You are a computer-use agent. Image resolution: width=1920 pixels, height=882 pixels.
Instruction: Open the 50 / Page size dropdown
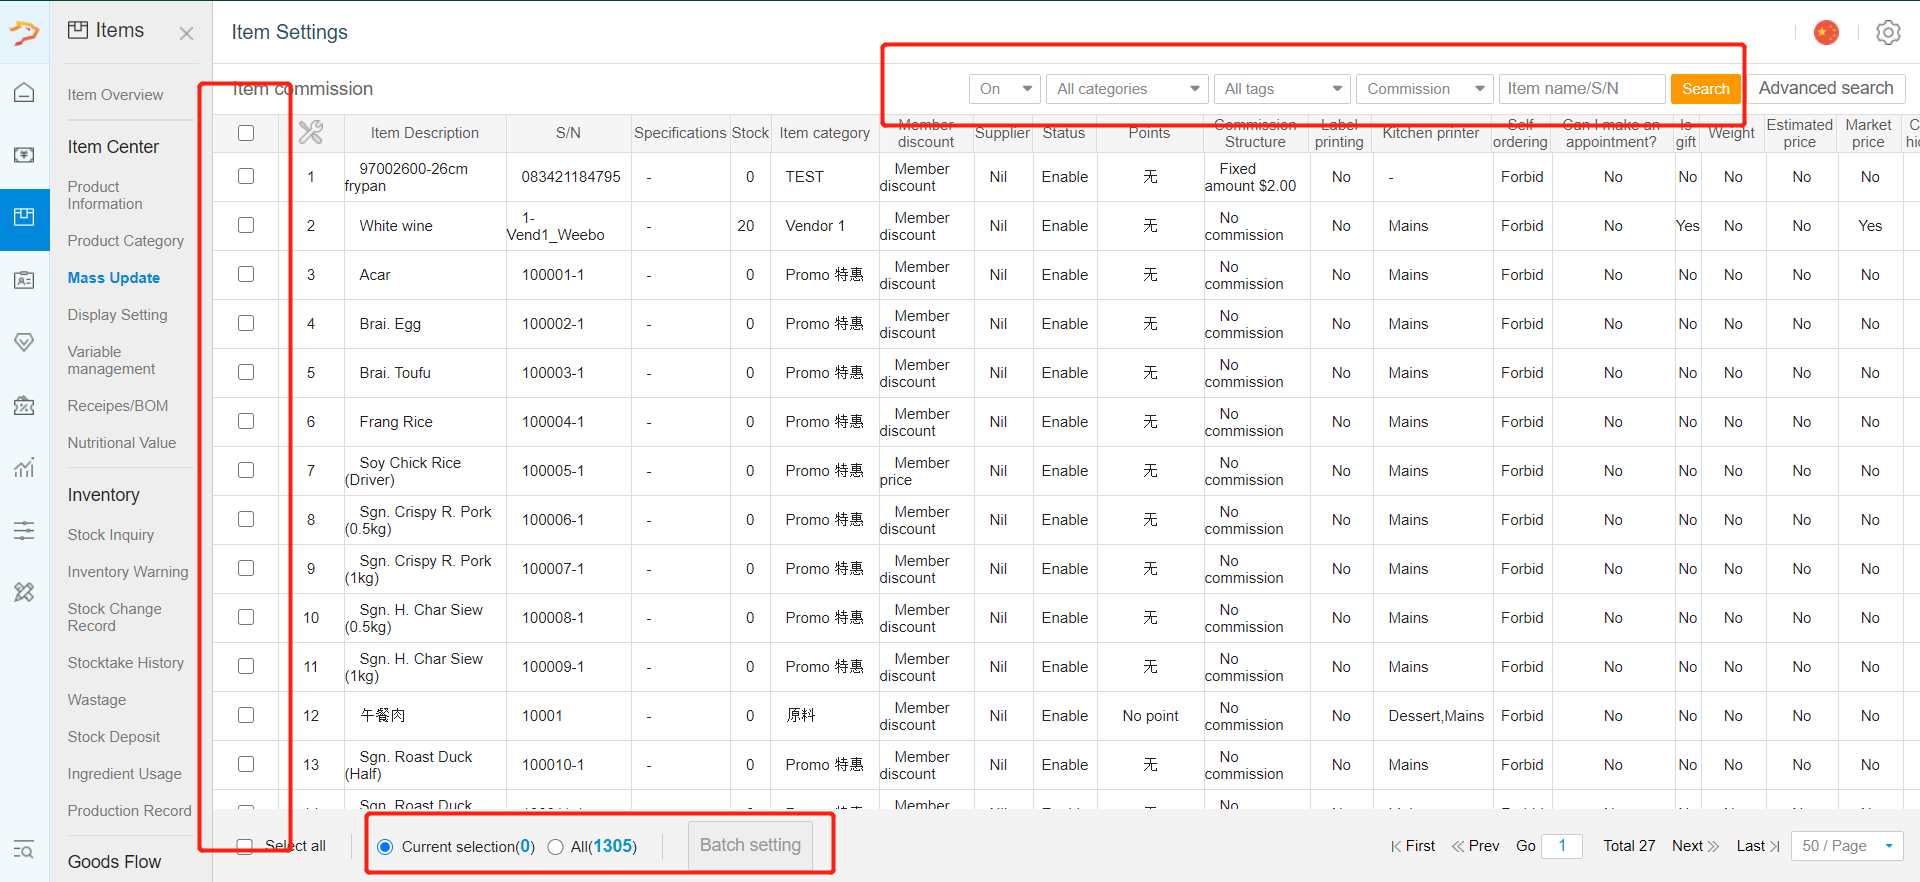(1847, 846)
